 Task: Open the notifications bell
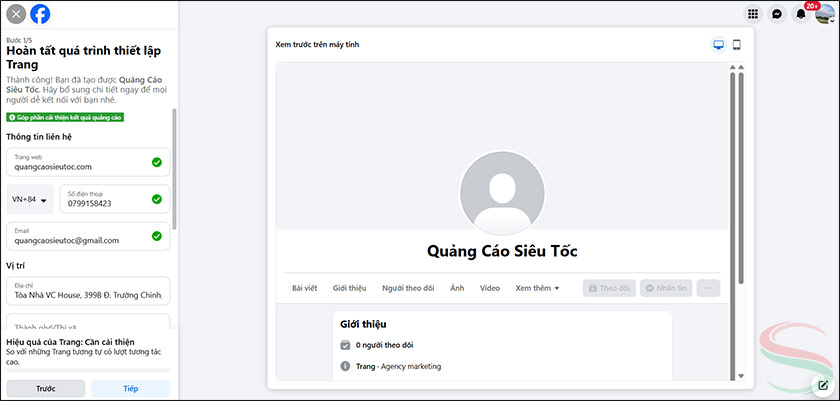[x=800, y=14]
